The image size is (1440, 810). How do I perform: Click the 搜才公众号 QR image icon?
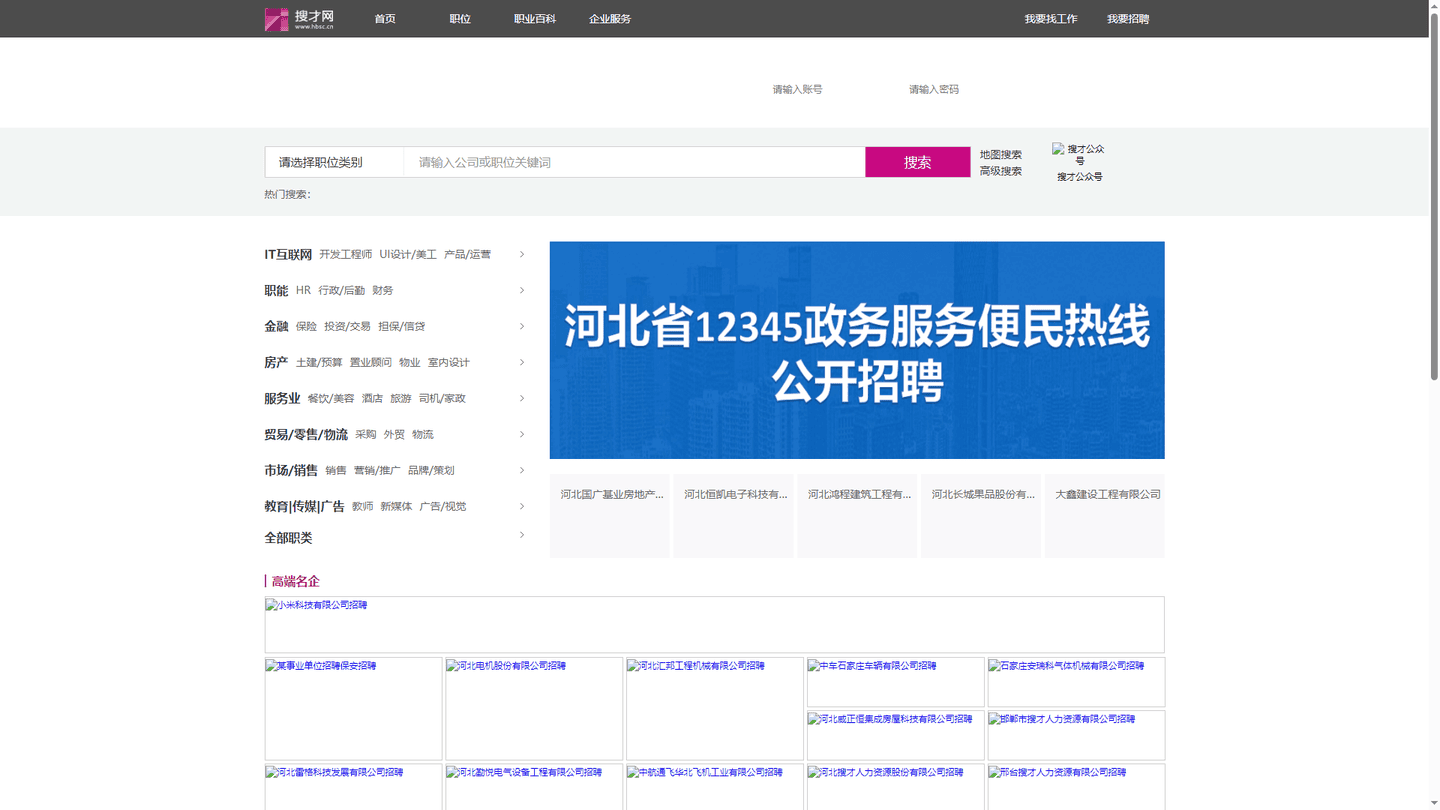click(1079, 154)
